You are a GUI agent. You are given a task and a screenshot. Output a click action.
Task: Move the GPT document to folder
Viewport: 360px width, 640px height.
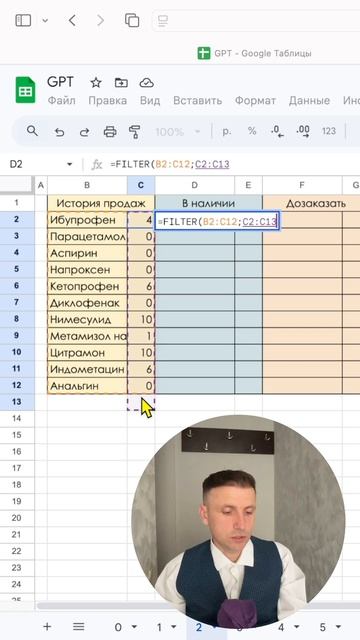point(121,83)
